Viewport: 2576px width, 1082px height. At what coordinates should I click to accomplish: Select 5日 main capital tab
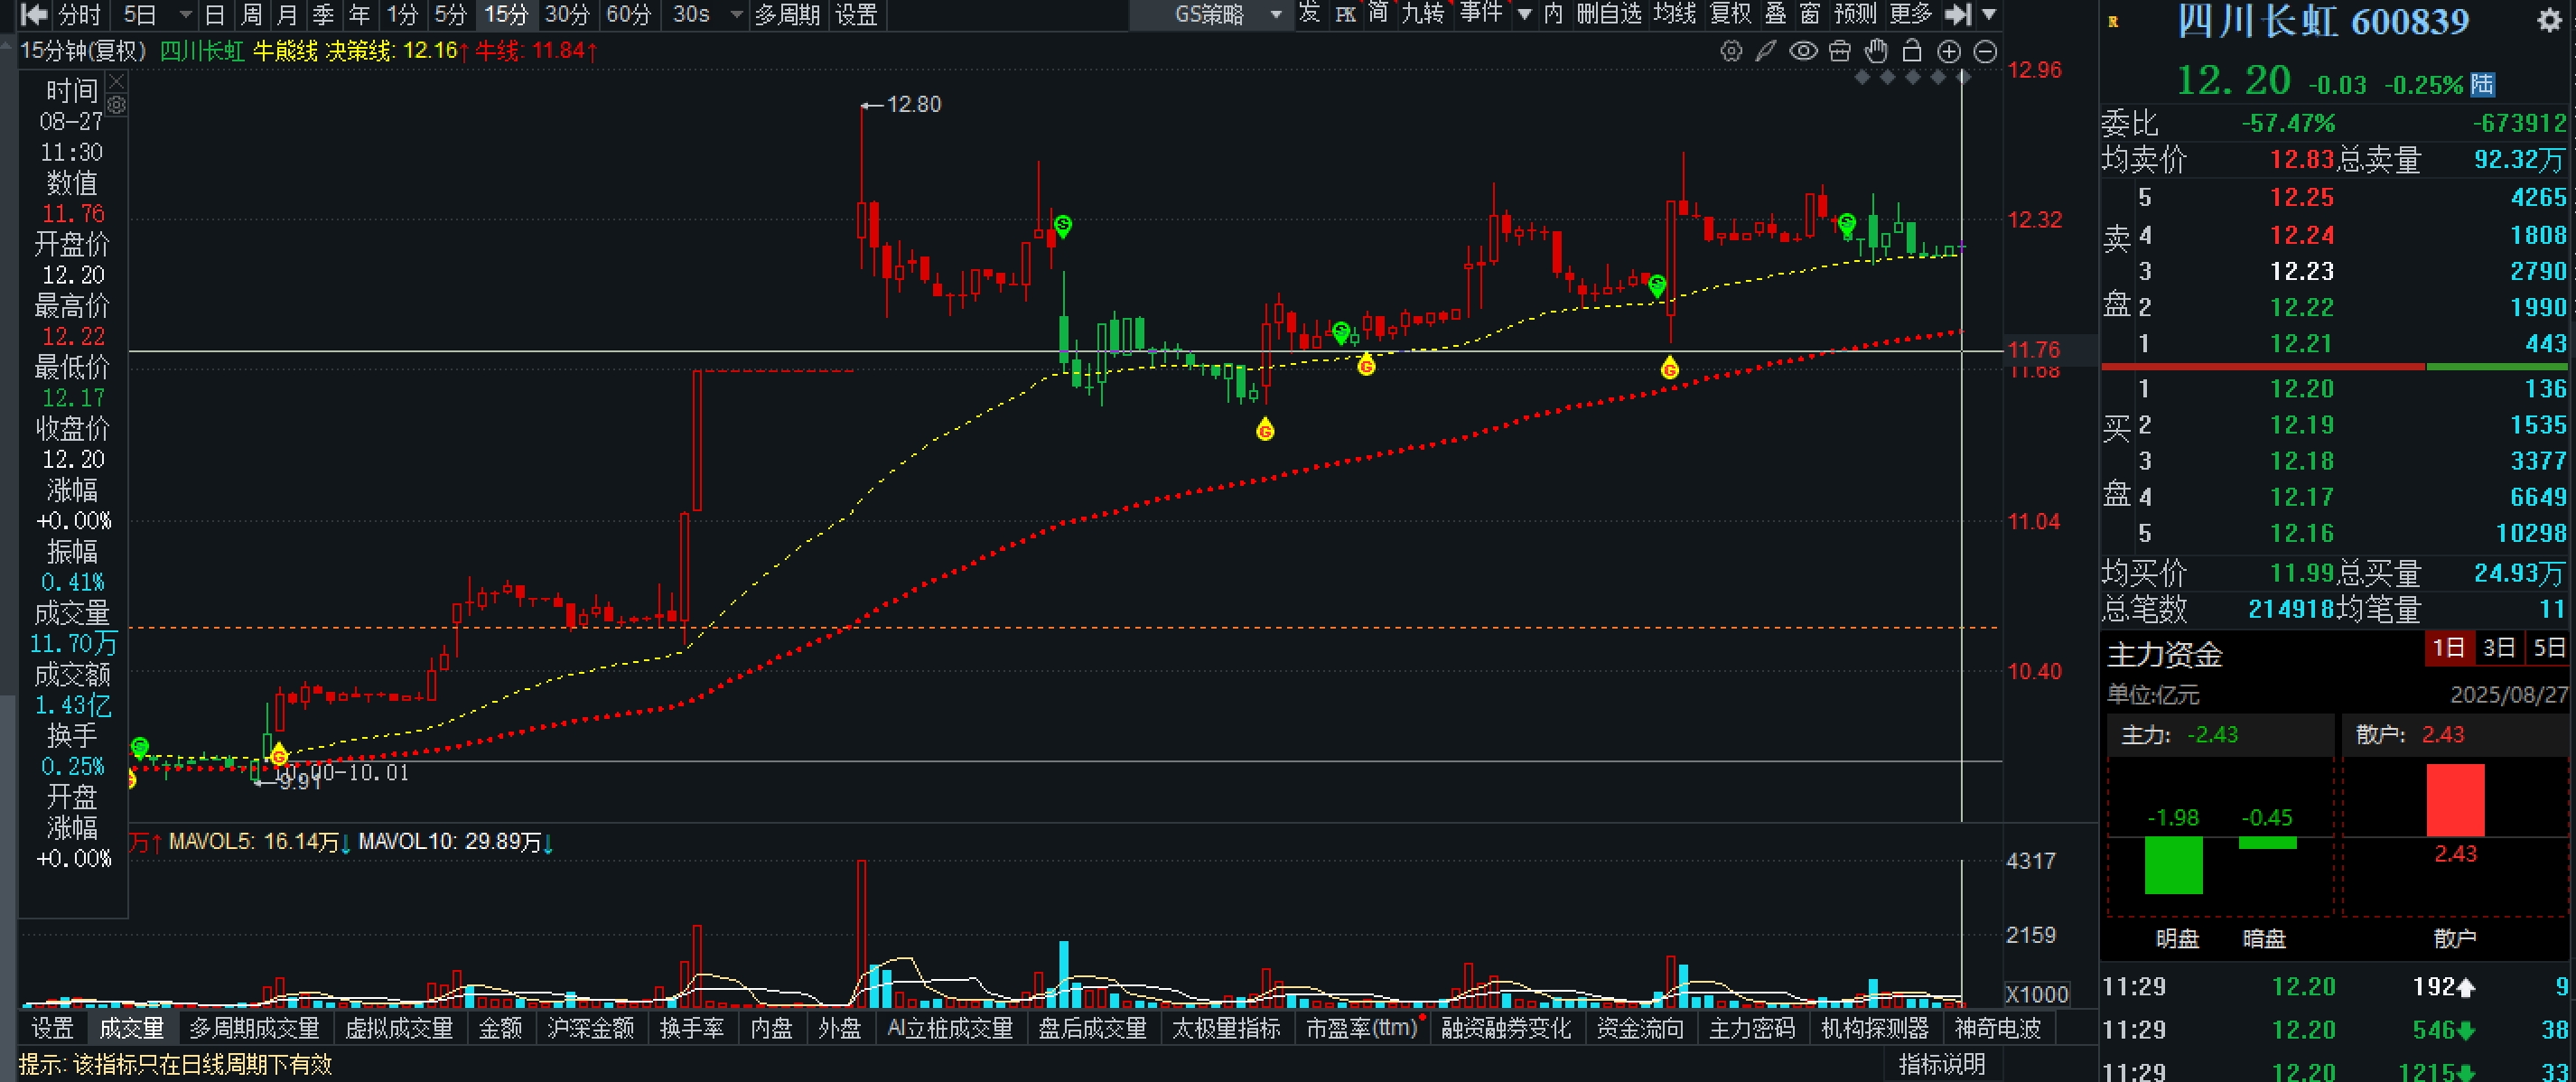tap(2548, 648)
